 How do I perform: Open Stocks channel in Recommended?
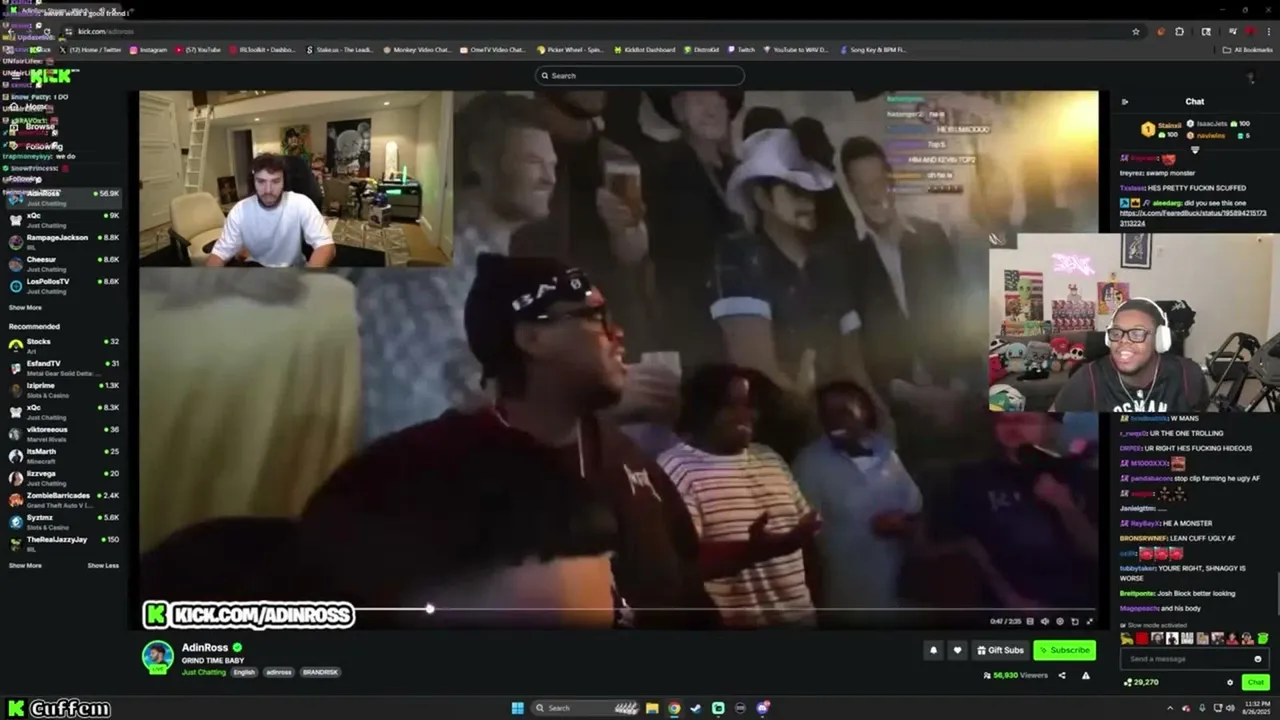pos(62,345)
